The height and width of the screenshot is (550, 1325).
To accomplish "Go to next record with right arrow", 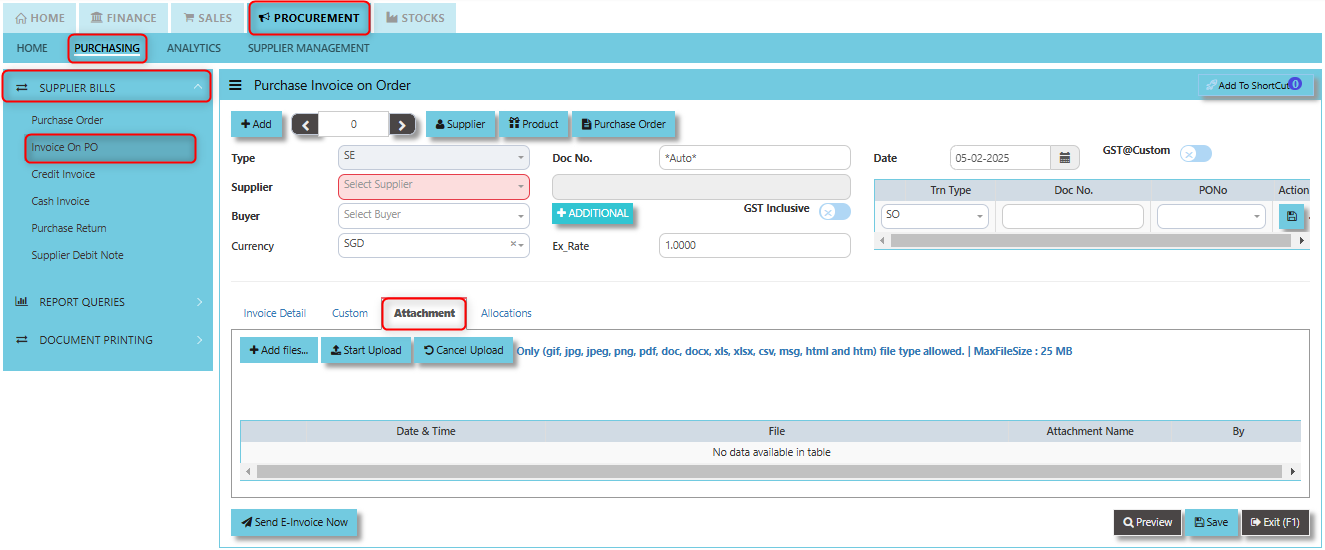I will (402, 125).
